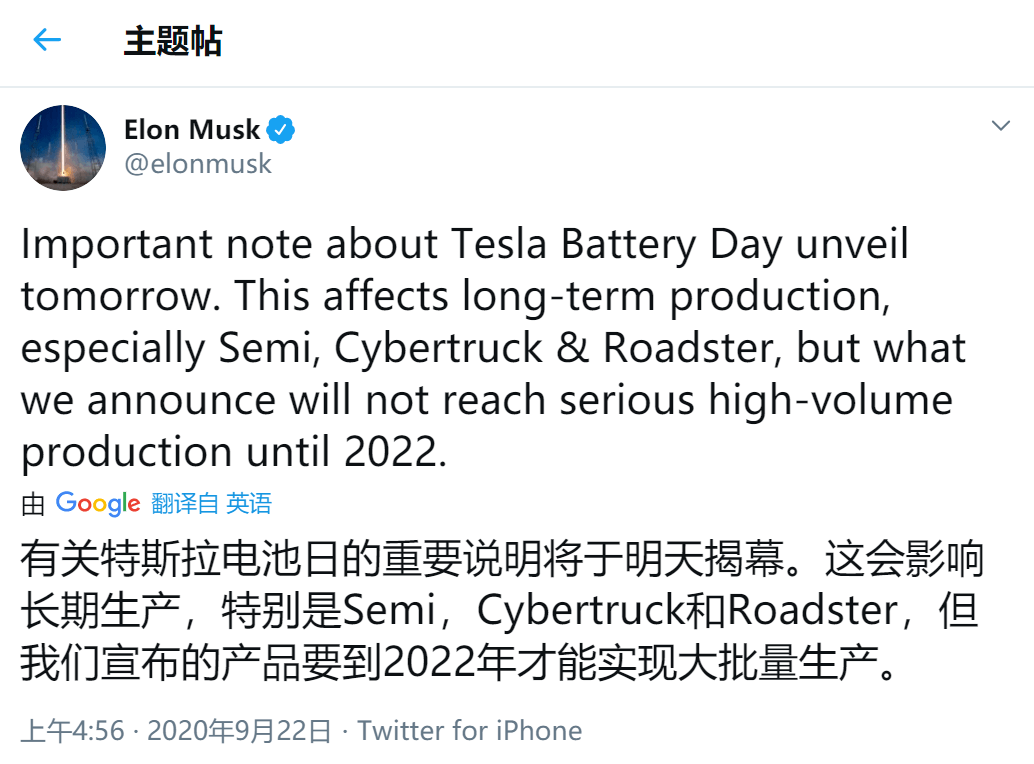1034x764 pixels.
Task: Click Tesla in the English tweet
Action: click(x=499, y=244)
